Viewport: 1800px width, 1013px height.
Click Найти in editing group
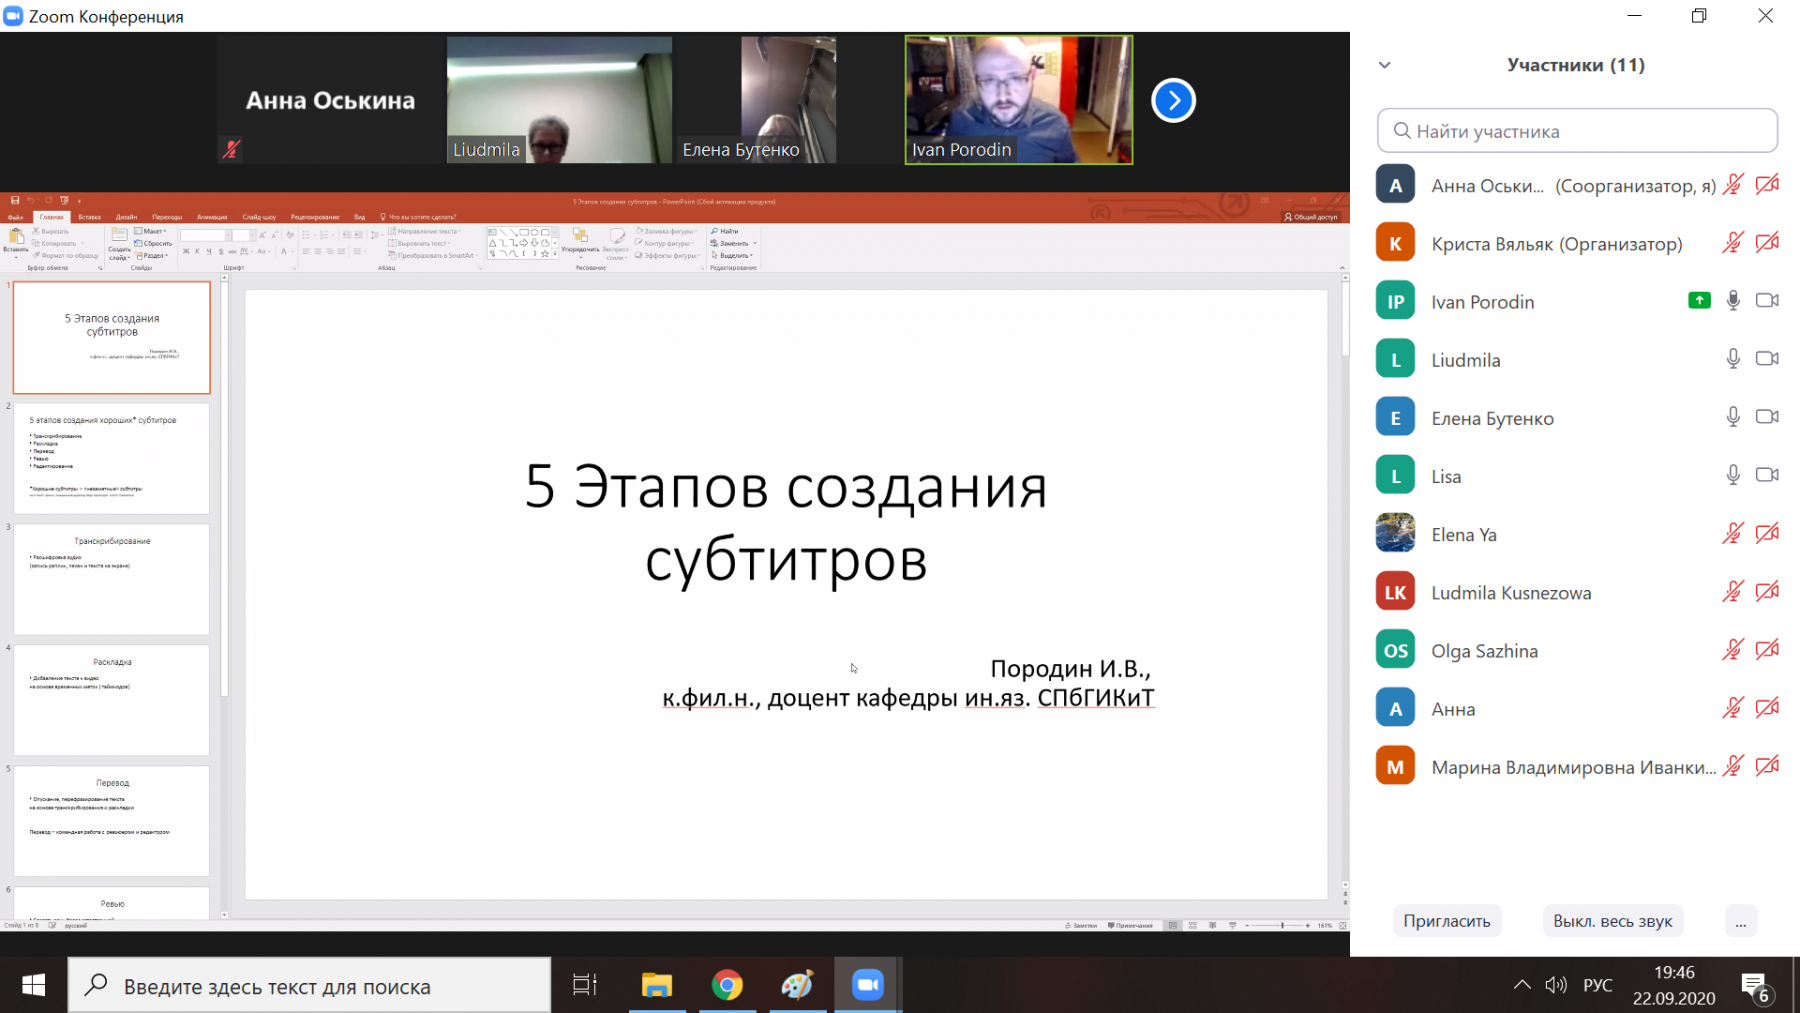(x=725, y=231)
